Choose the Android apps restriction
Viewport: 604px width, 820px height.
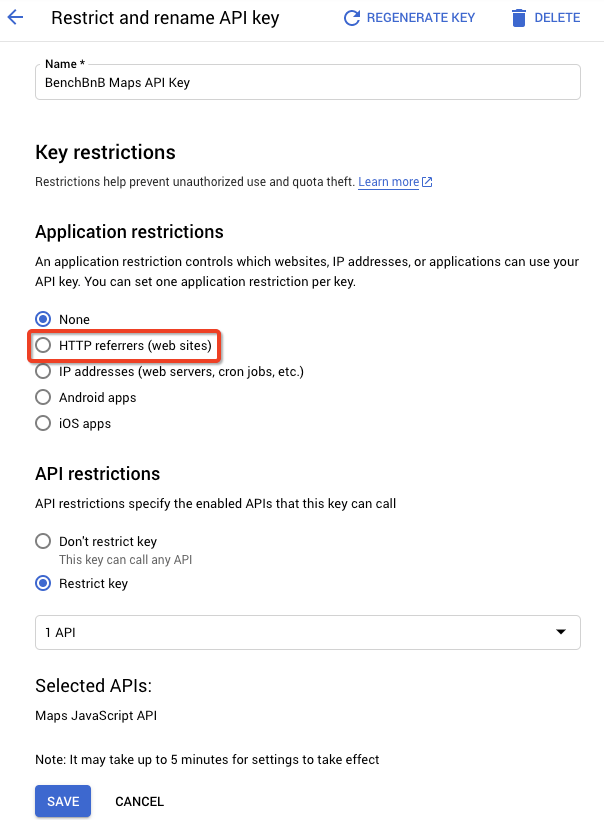(42, 397)
